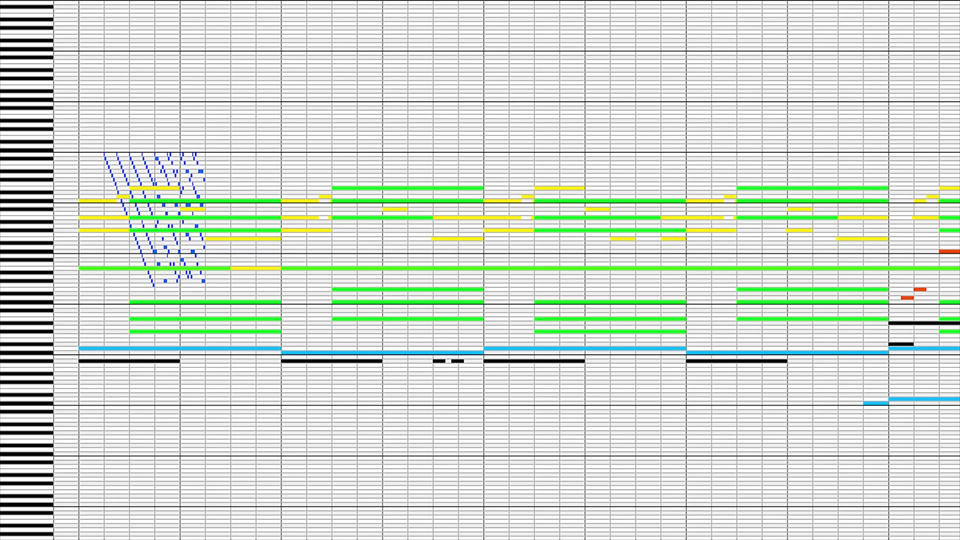Select the lowest of the three red notes
Screen dimensions: 960x540
pos(907,298)
